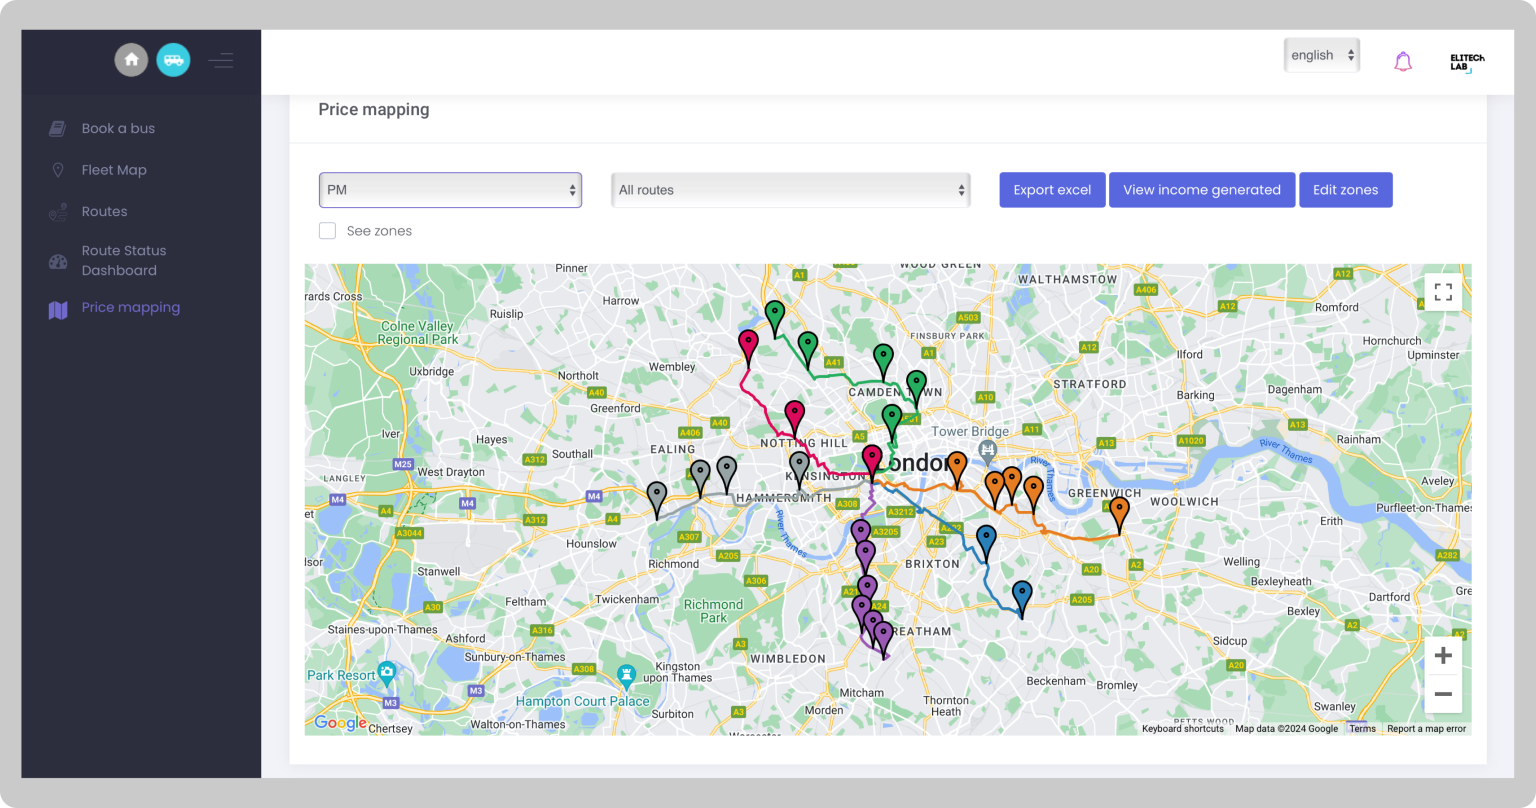The image size is (1536, 808).
Task: Click the Book a bus book icon
Action: [57, 128]
